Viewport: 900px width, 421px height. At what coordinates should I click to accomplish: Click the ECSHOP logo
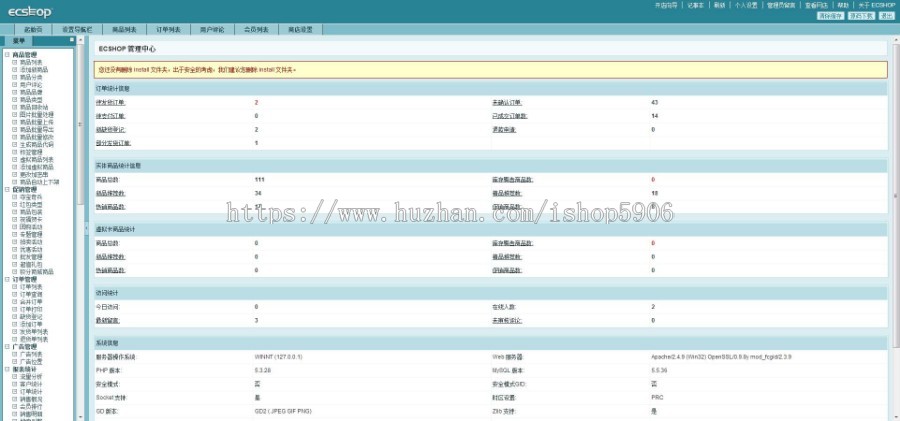pos(30,11)
